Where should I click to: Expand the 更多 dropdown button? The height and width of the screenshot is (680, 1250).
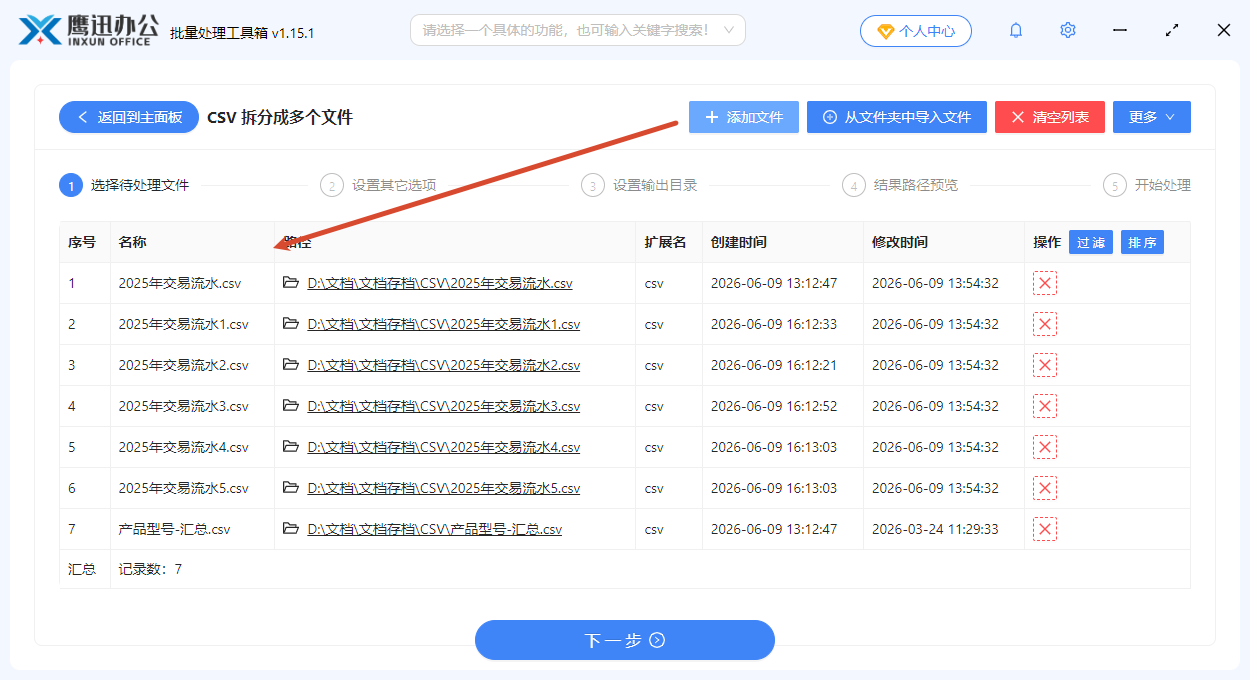[1152, 117]
